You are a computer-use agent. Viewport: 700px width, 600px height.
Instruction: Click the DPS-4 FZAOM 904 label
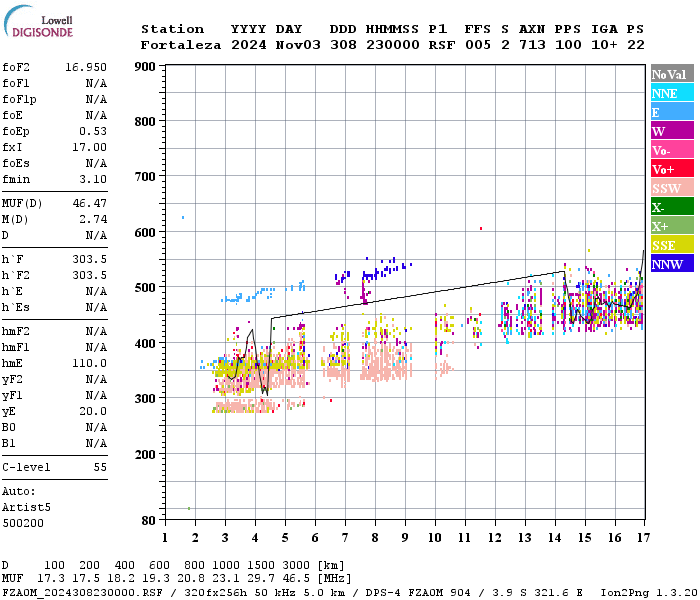[x=418, y=593]
